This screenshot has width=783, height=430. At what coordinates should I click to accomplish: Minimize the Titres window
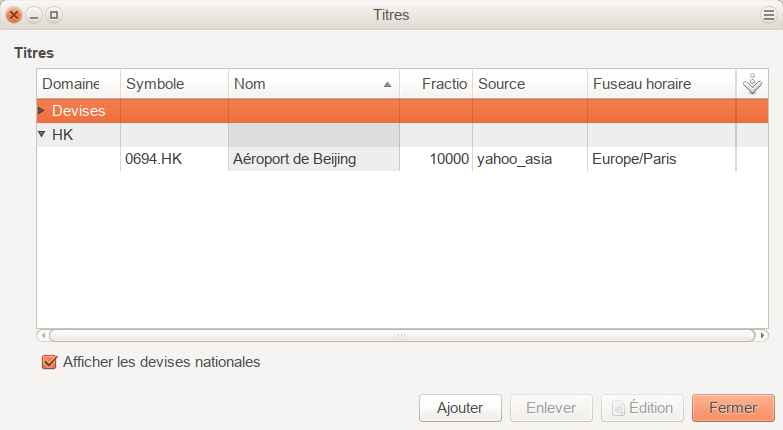[34, 15]
